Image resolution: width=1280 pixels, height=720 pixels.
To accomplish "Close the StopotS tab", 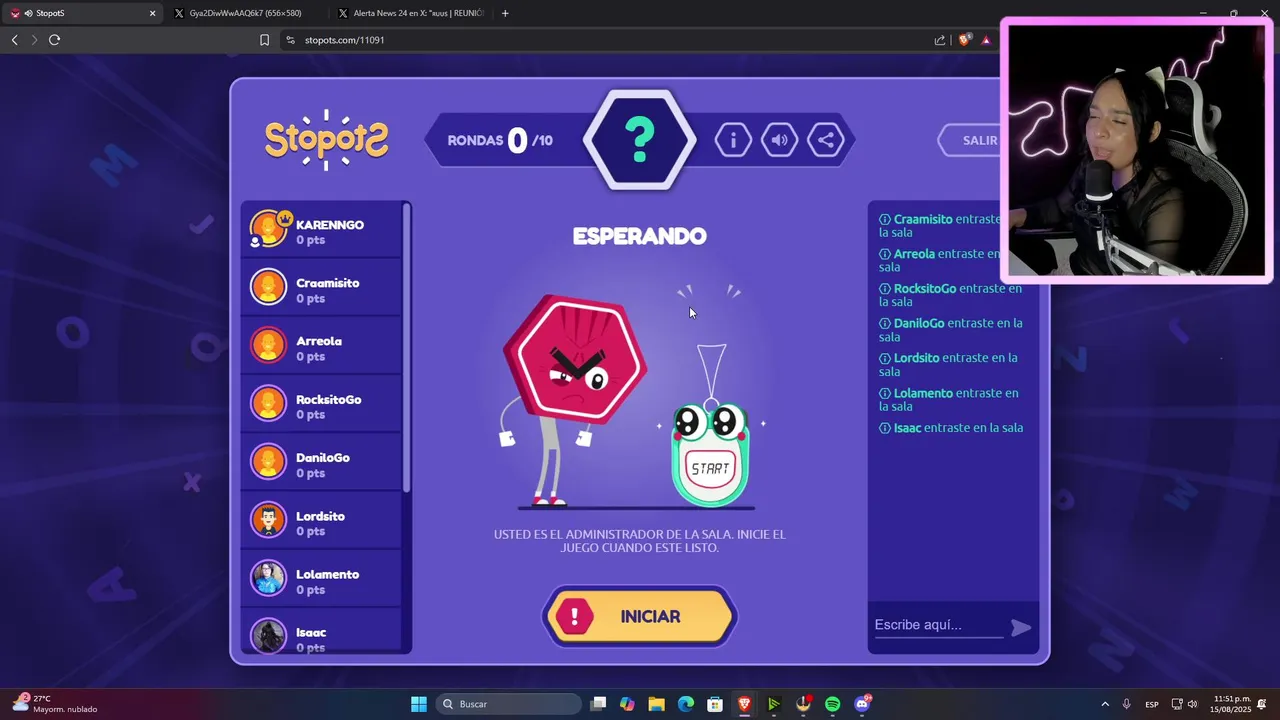I will [x=152, y=13].
